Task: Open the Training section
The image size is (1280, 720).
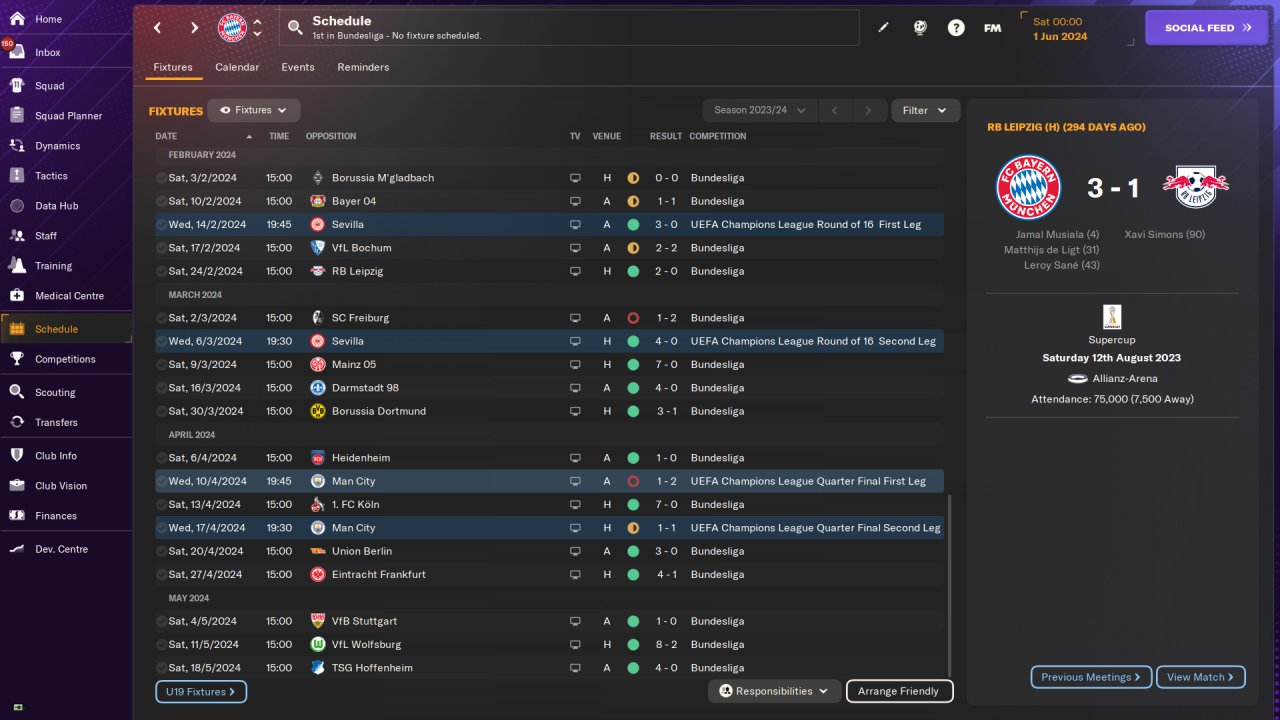Action: (x=53, y=266)
